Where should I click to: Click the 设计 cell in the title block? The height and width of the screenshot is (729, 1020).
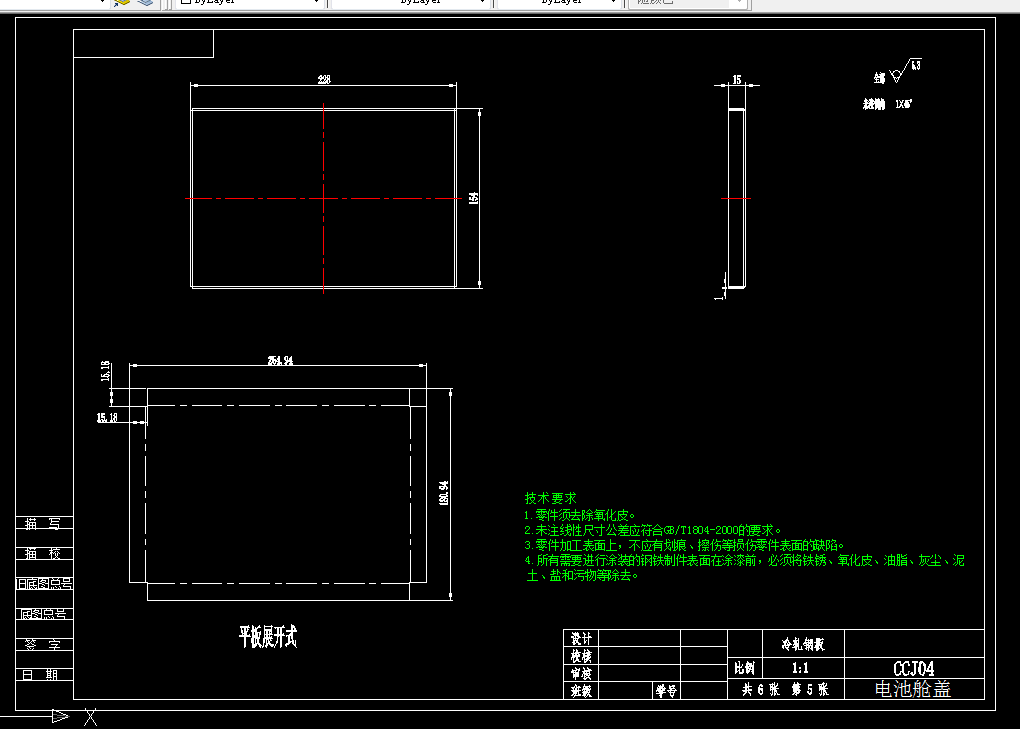(x=581, y=639)
